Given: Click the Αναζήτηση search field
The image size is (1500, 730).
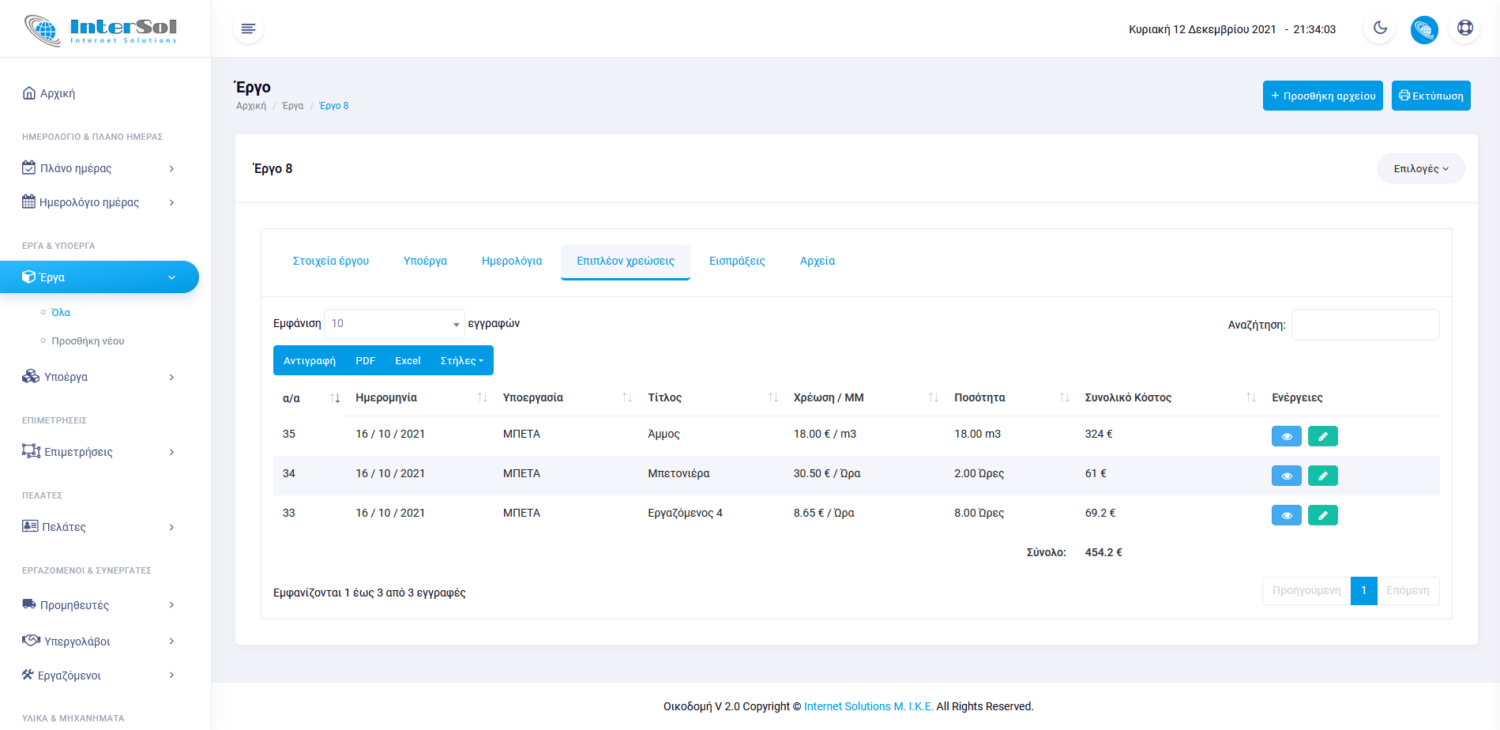Looking at the screenshot, I should pyautogui.click(x=1365, y=325).
